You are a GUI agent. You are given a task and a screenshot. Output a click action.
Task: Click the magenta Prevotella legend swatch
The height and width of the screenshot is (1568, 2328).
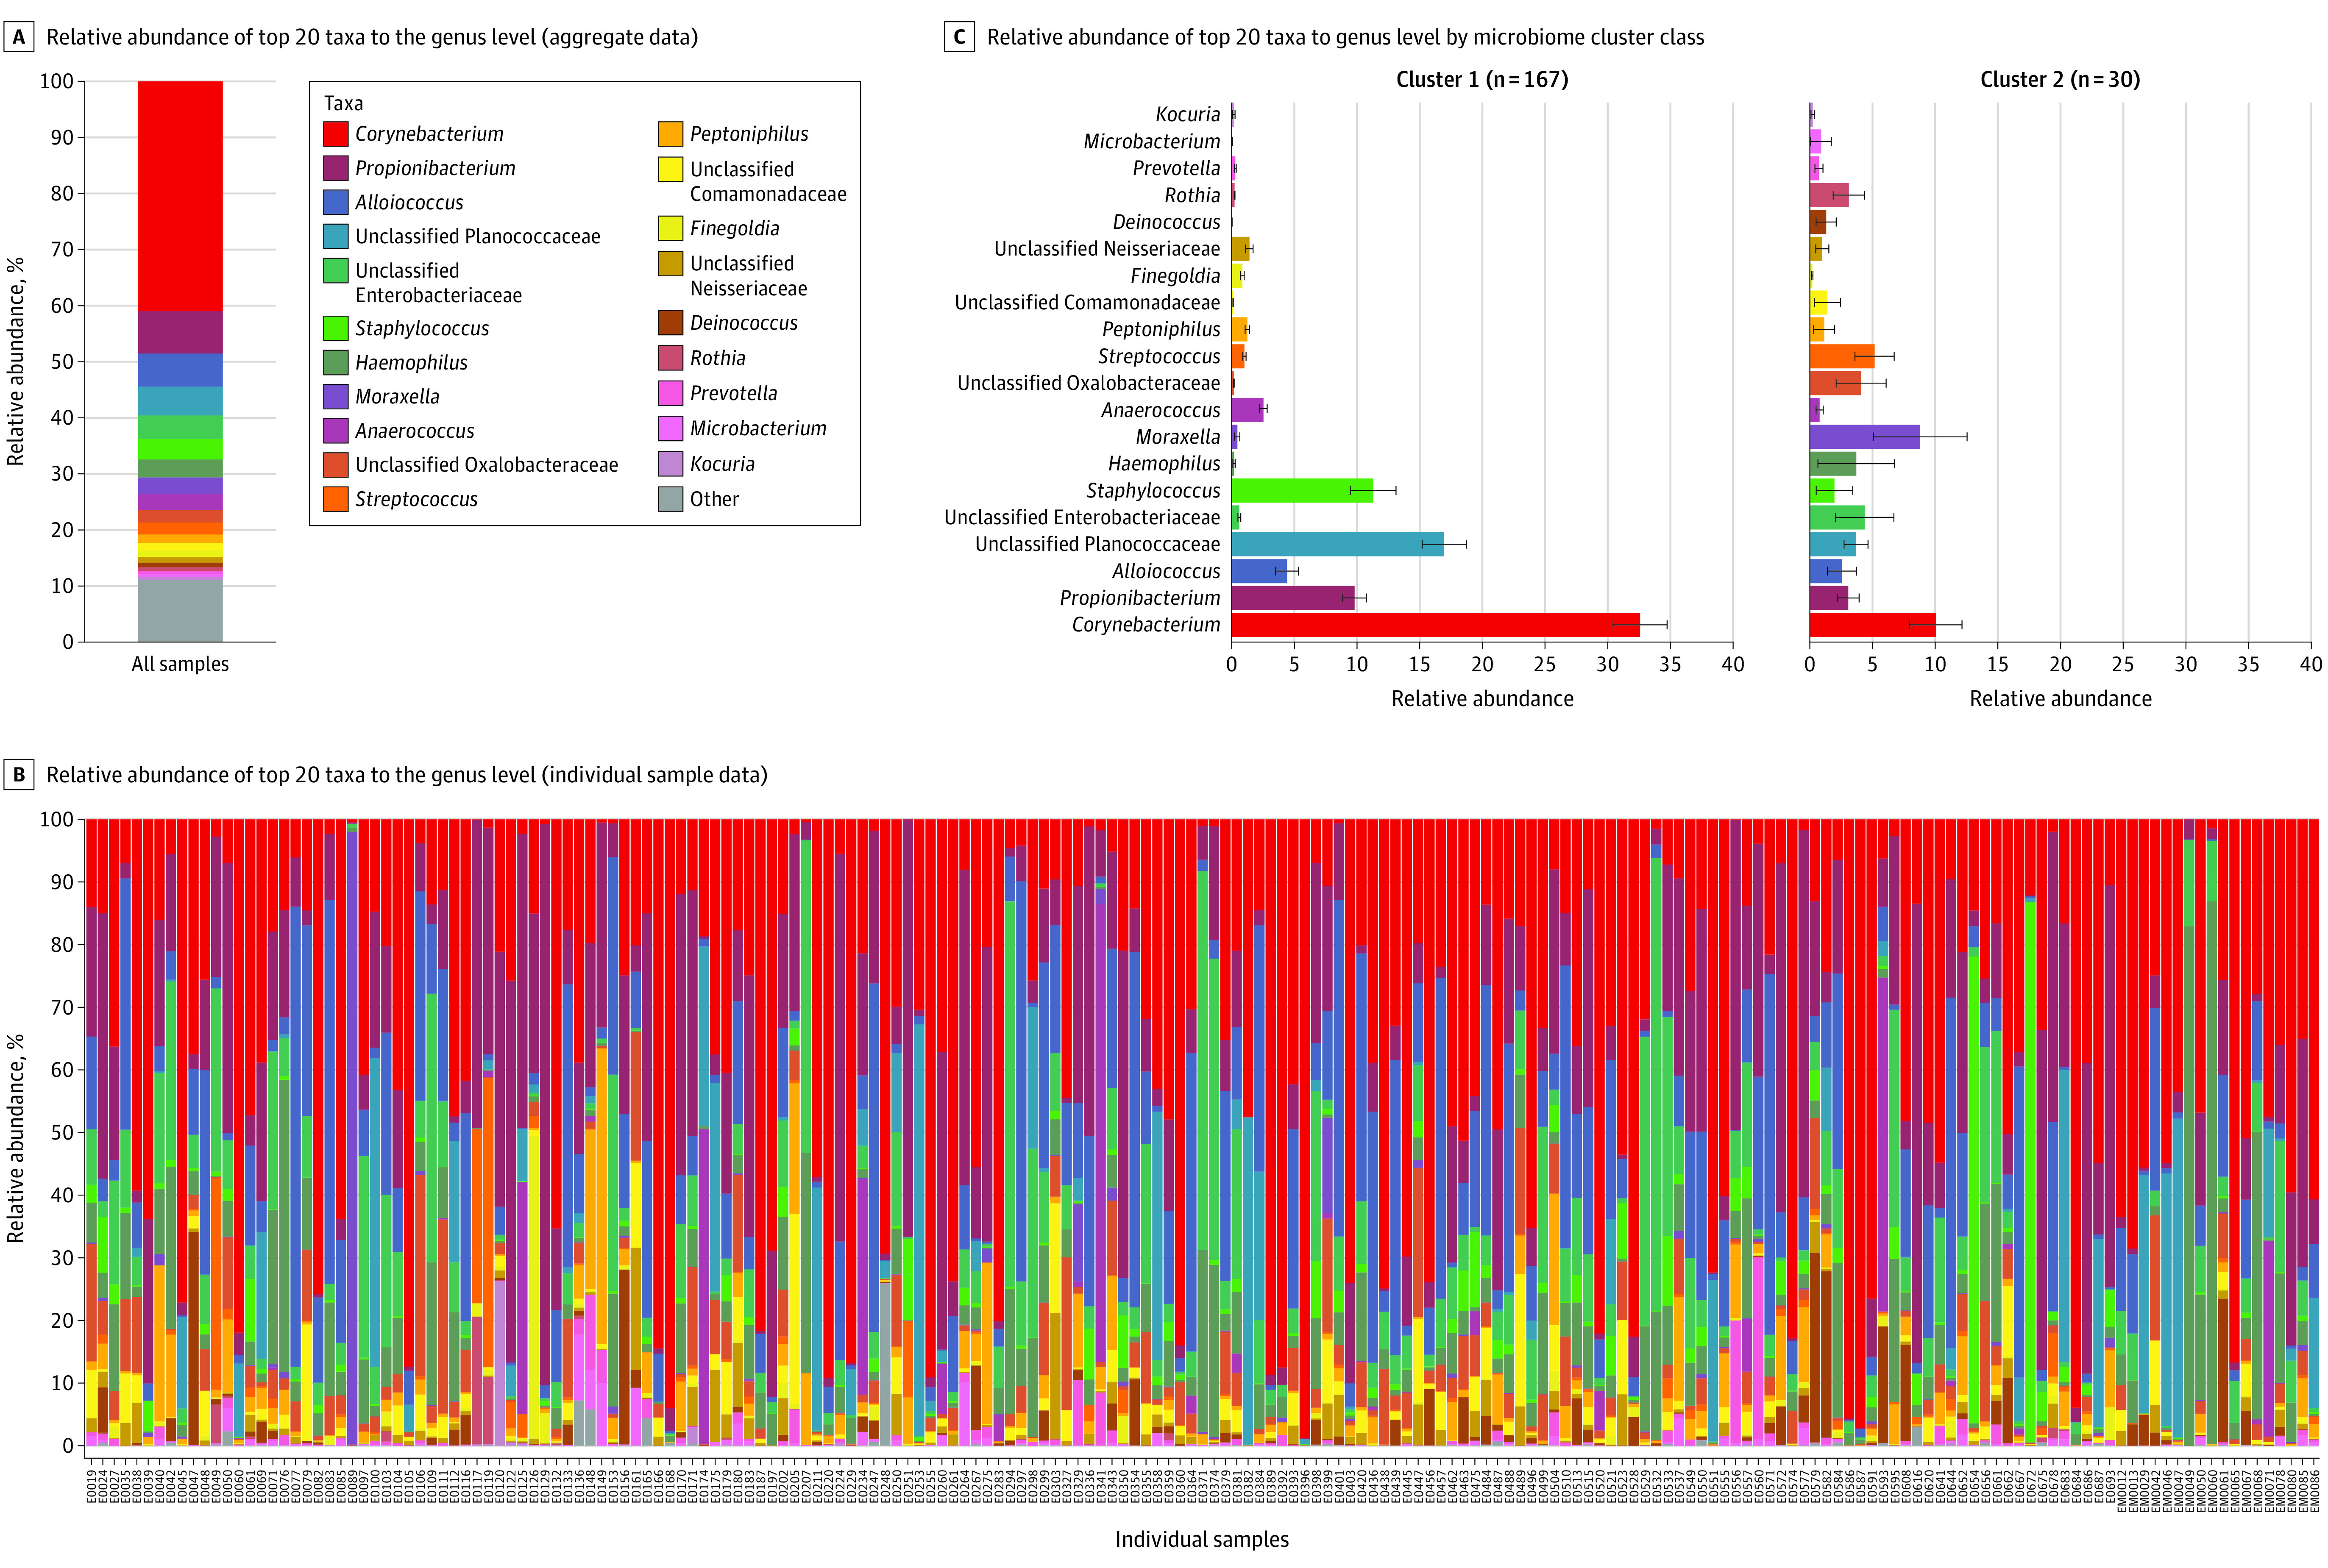coord(671,393)
